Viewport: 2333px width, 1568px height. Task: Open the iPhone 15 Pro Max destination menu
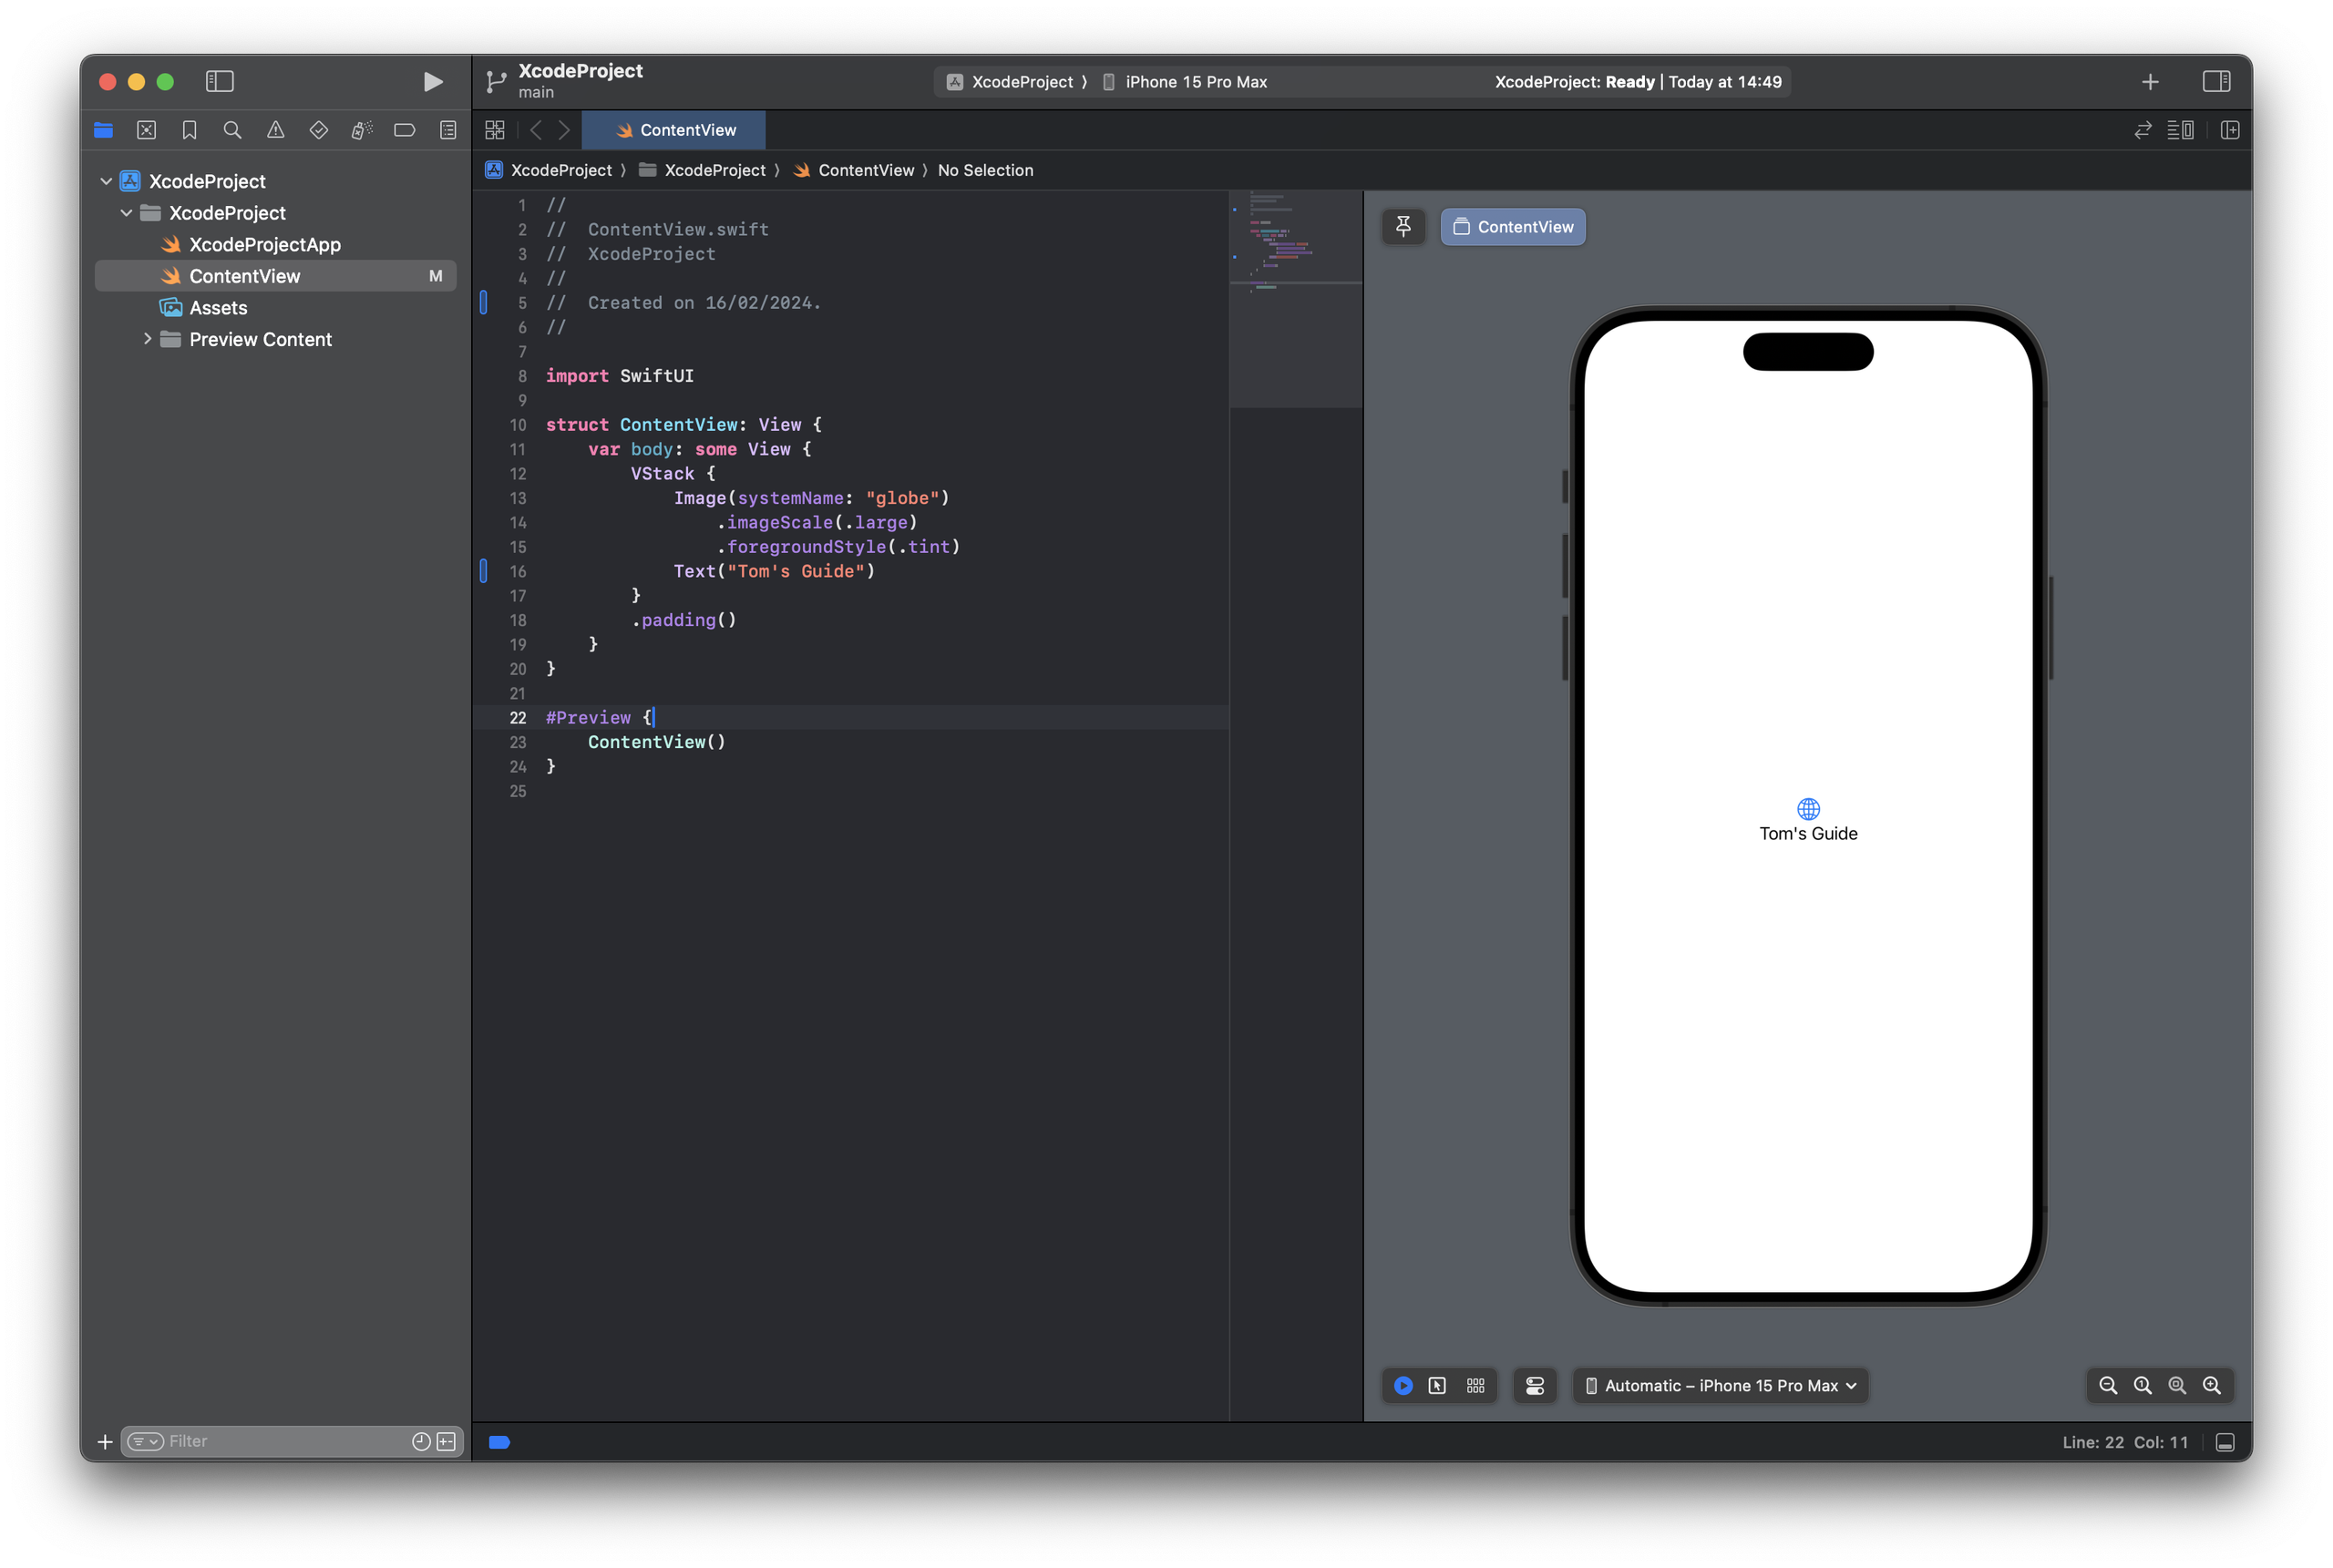1196,82
